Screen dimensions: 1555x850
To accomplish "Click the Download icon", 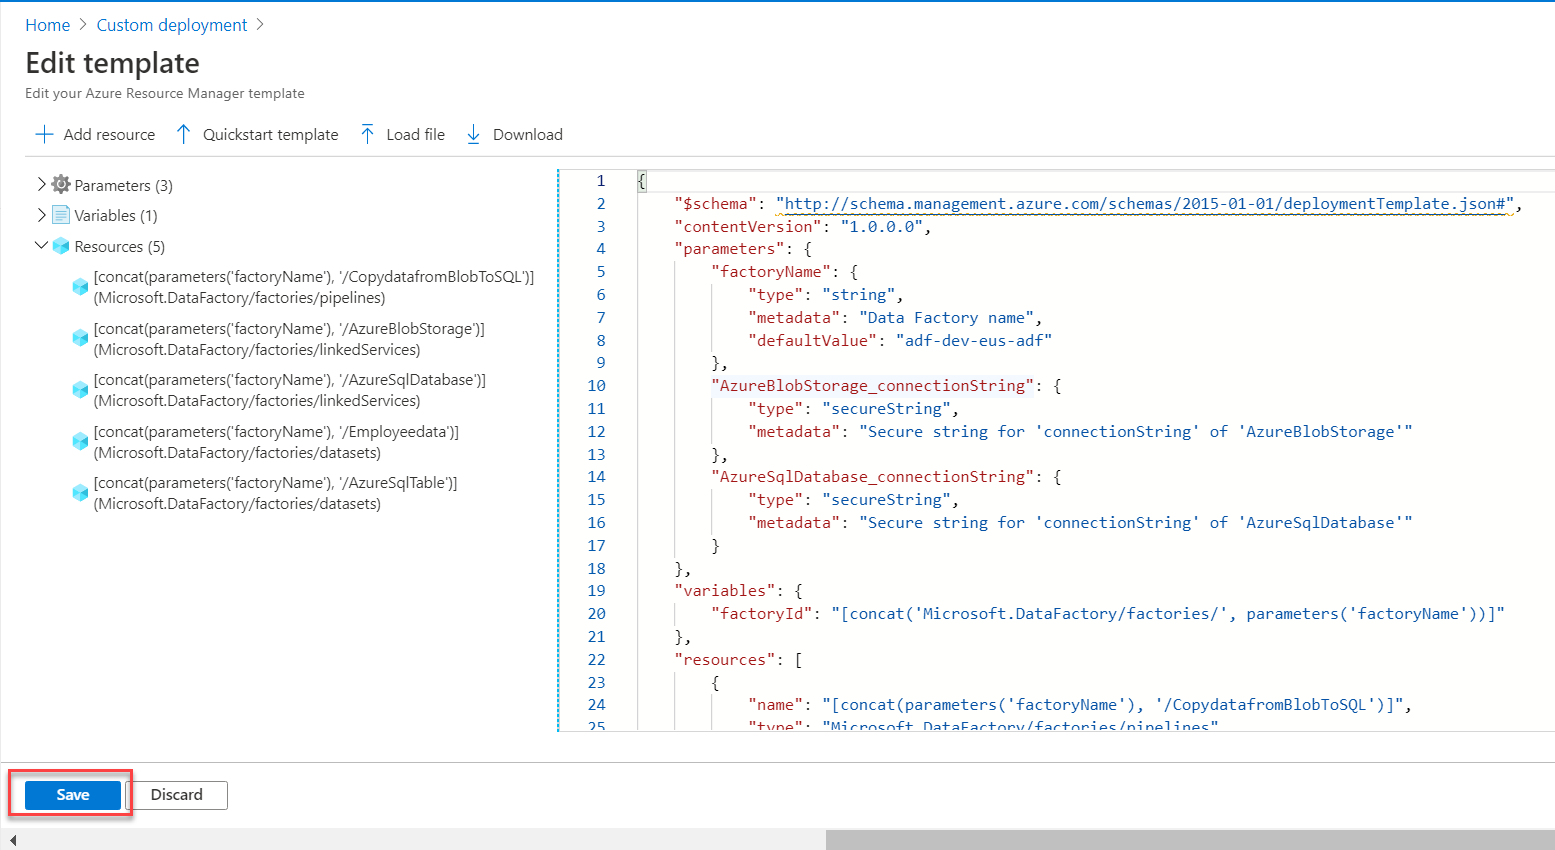I will tap(473, 134).
